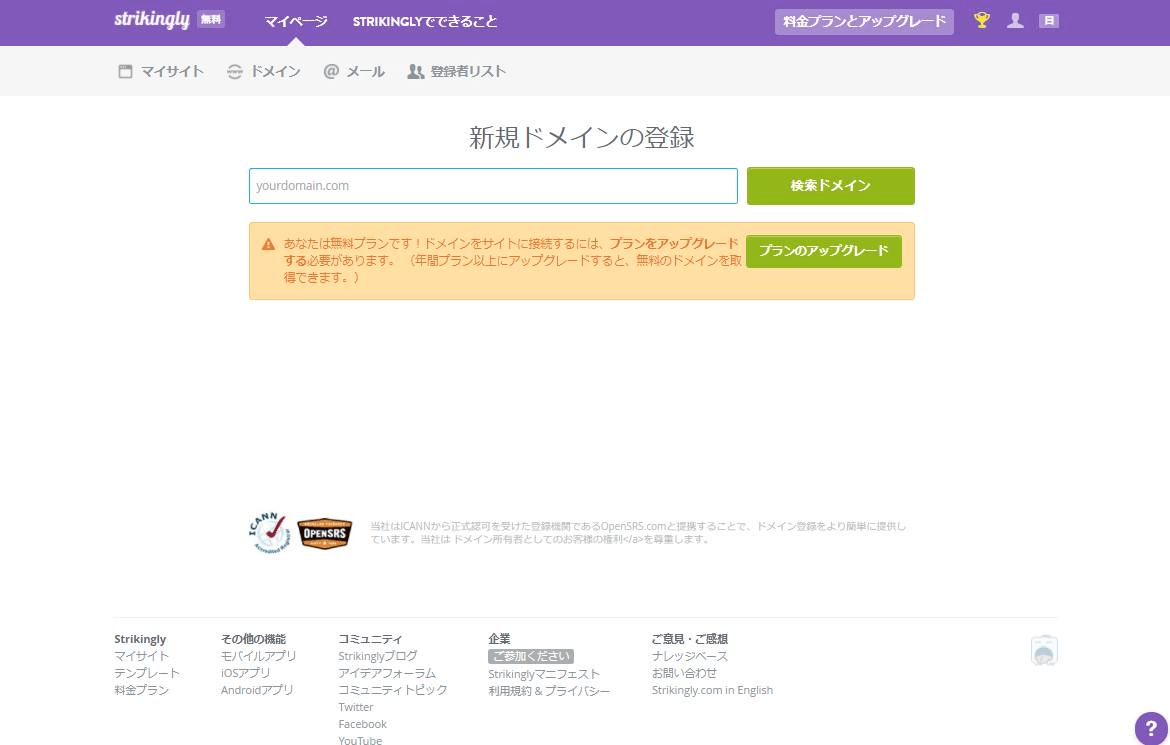
Task: Click the Strikingly logo
Action: [x=151, y=19]
